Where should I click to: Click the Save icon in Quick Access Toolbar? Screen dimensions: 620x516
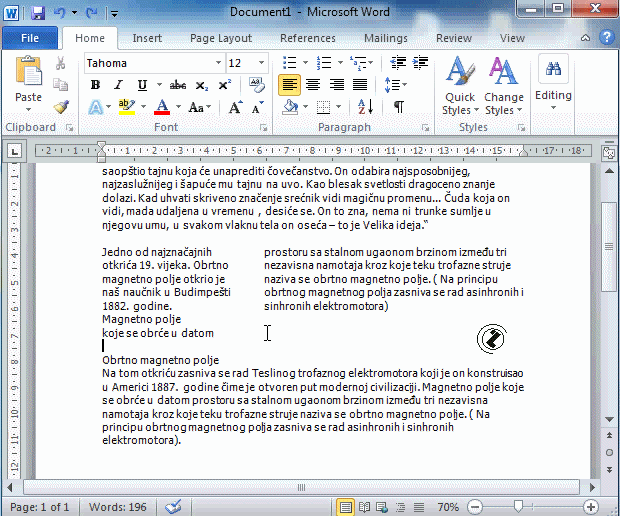[x=38, y=13]
